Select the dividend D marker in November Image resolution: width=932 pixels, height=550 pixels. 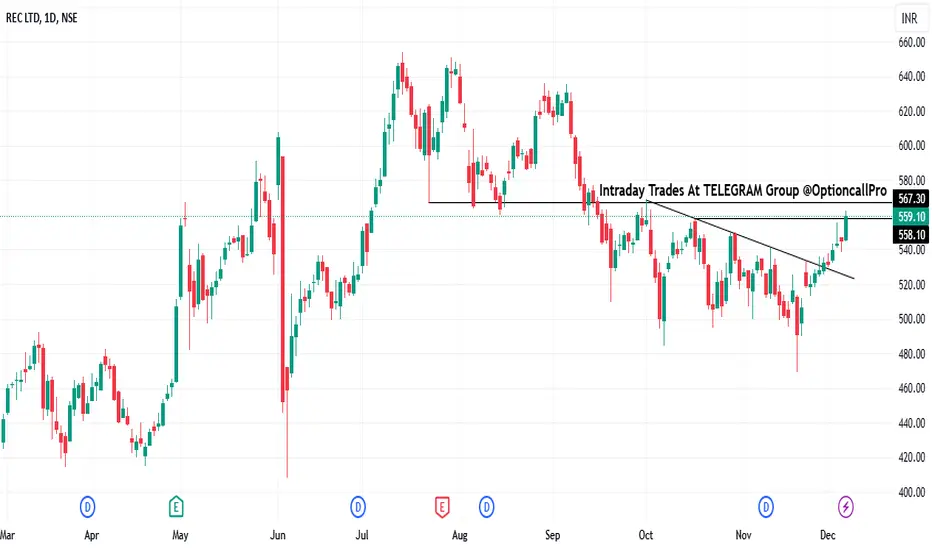coord(766,507)
